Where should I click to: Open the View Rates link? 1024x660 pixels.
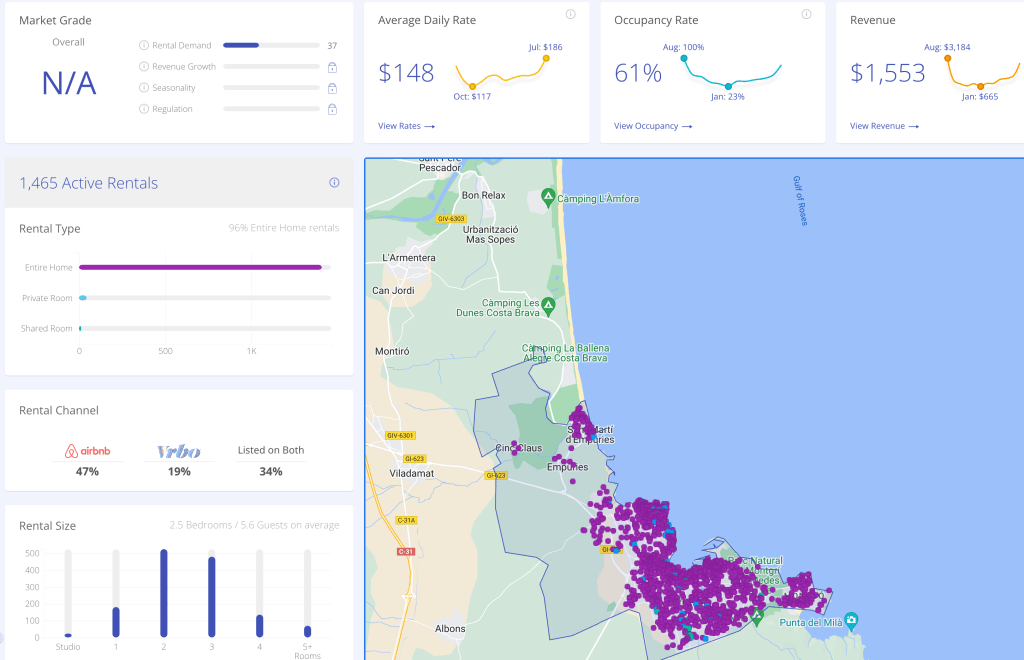406,126
